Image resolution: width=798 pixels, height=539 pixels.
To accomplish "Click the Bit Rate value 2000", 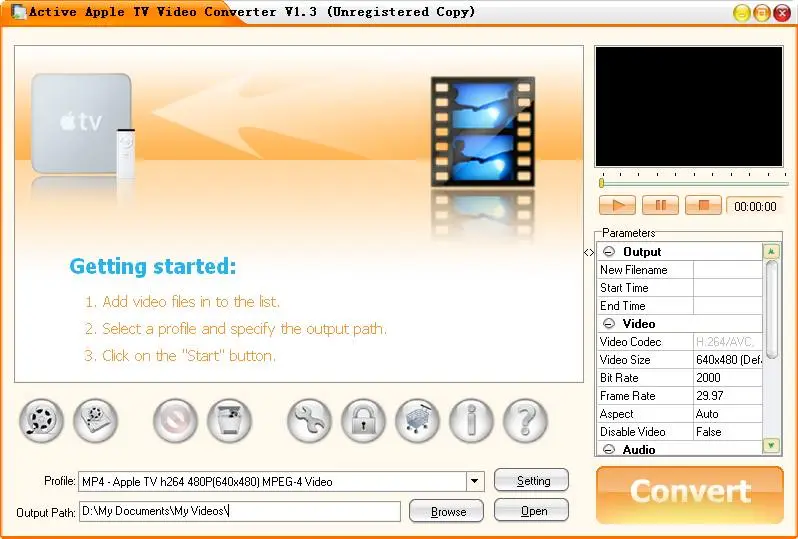I will point(728,378).
